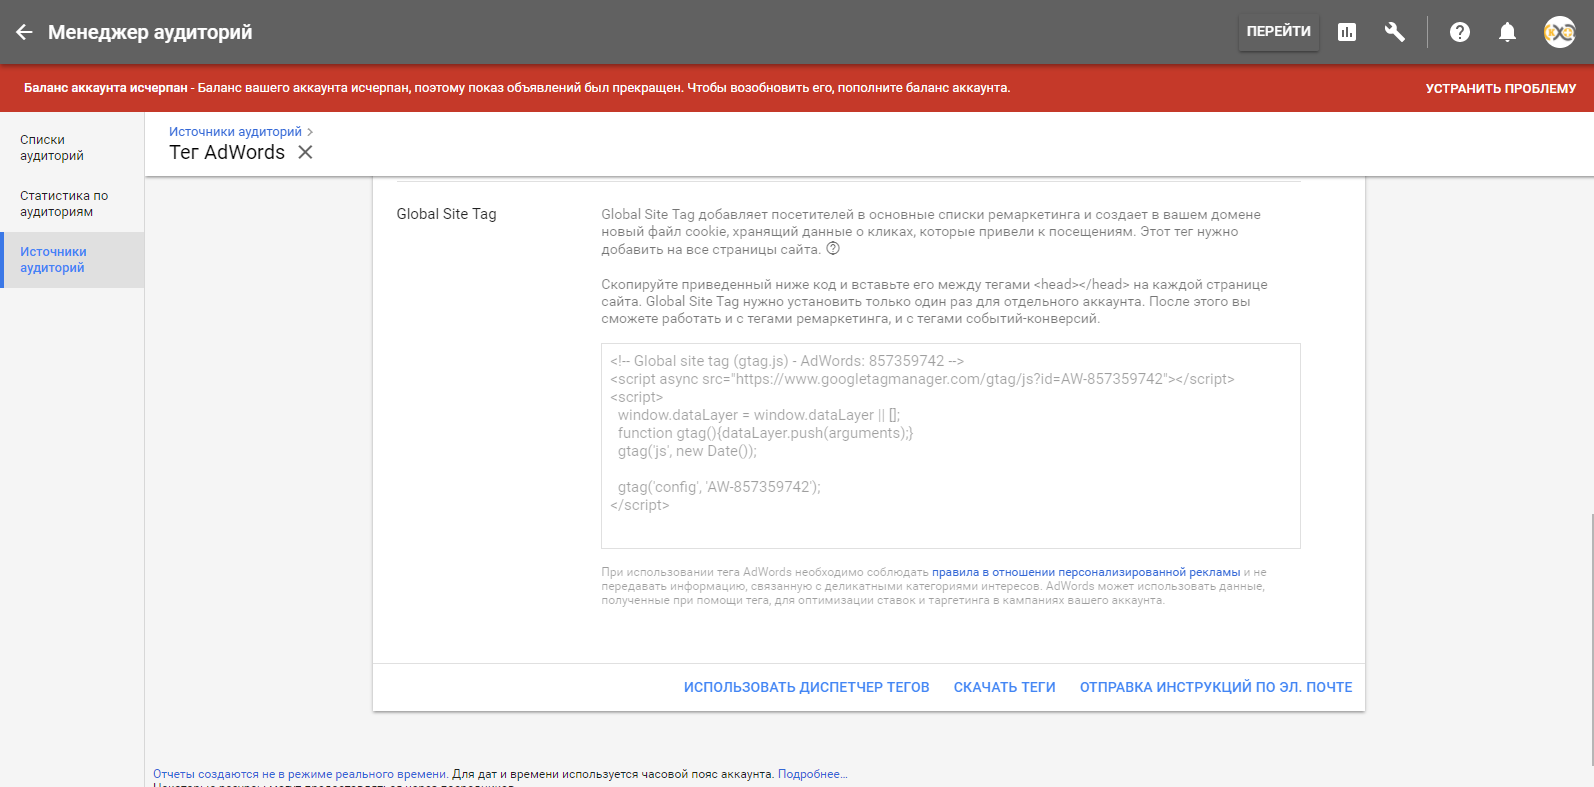Click the vertical page scrollbar
Viewport: 1594px width, 787px height.
[1590, 640]
